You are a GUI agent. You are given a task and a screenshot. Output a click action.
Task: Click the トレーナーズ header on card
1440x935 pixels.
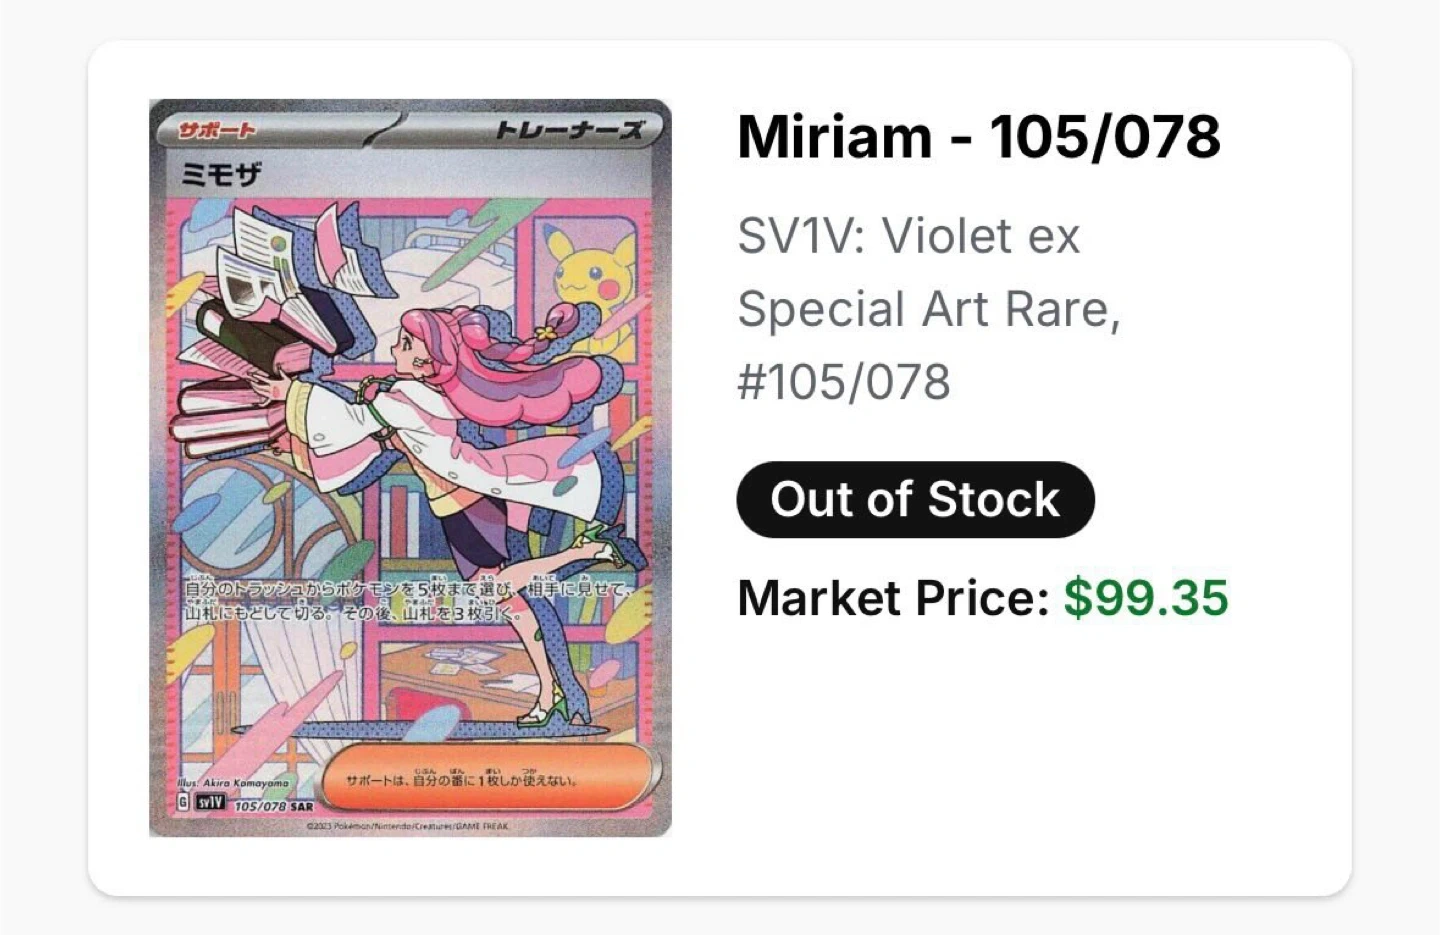pyautogui.click(x=569, y=130)
